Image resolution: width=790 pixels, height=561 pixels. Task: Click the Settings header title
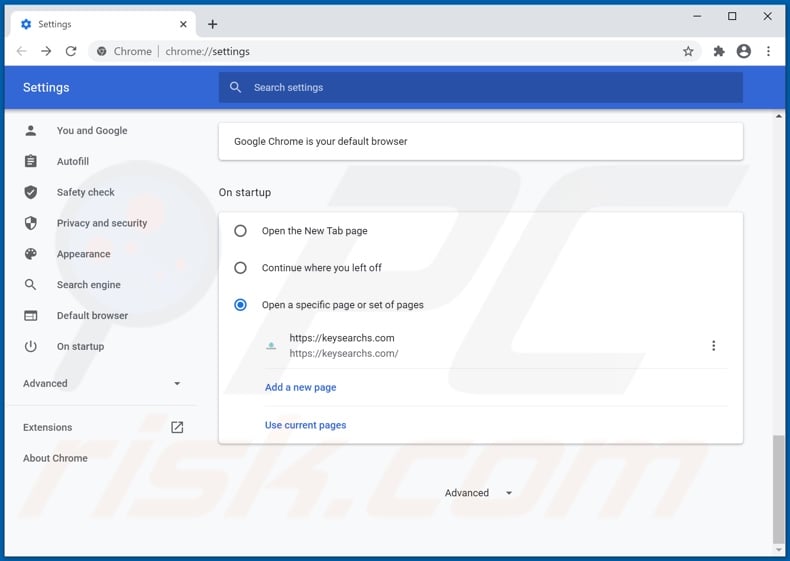click(x=46, y=87)
